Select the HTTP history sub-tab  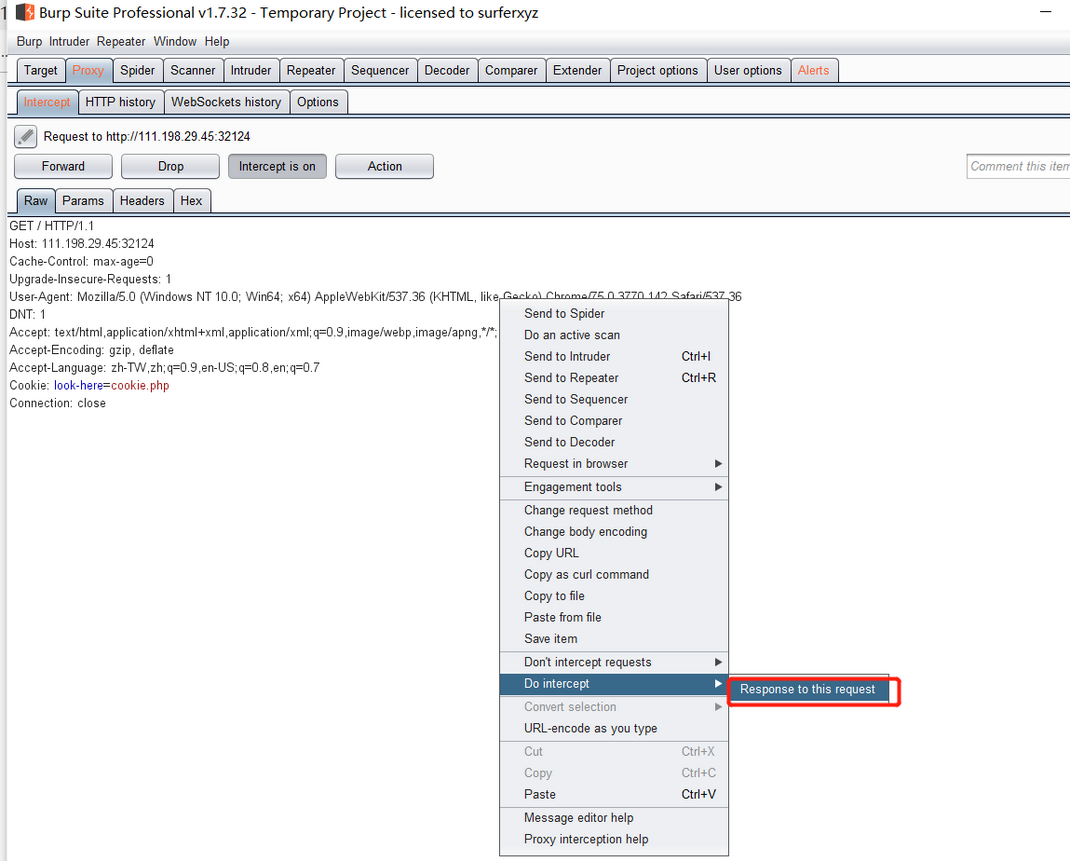click(x=121, y=102)
